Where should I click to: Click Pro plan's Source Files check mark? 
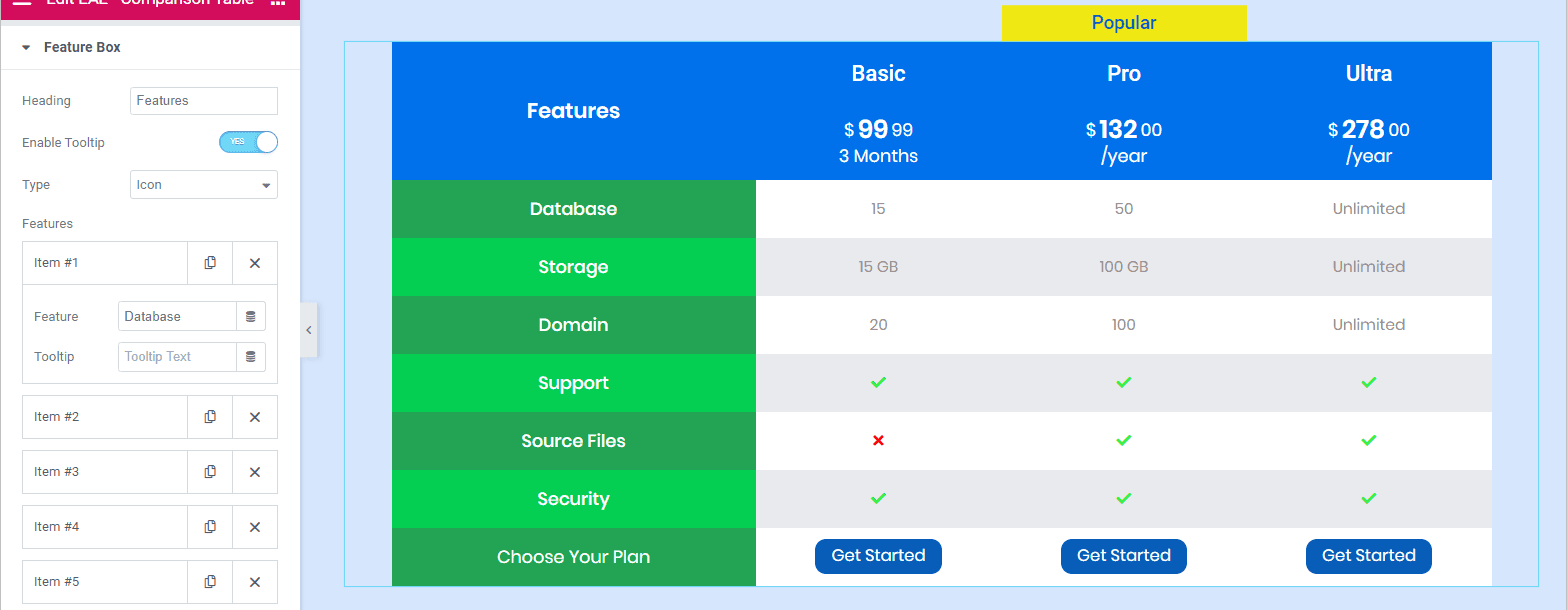point(1124,441)
